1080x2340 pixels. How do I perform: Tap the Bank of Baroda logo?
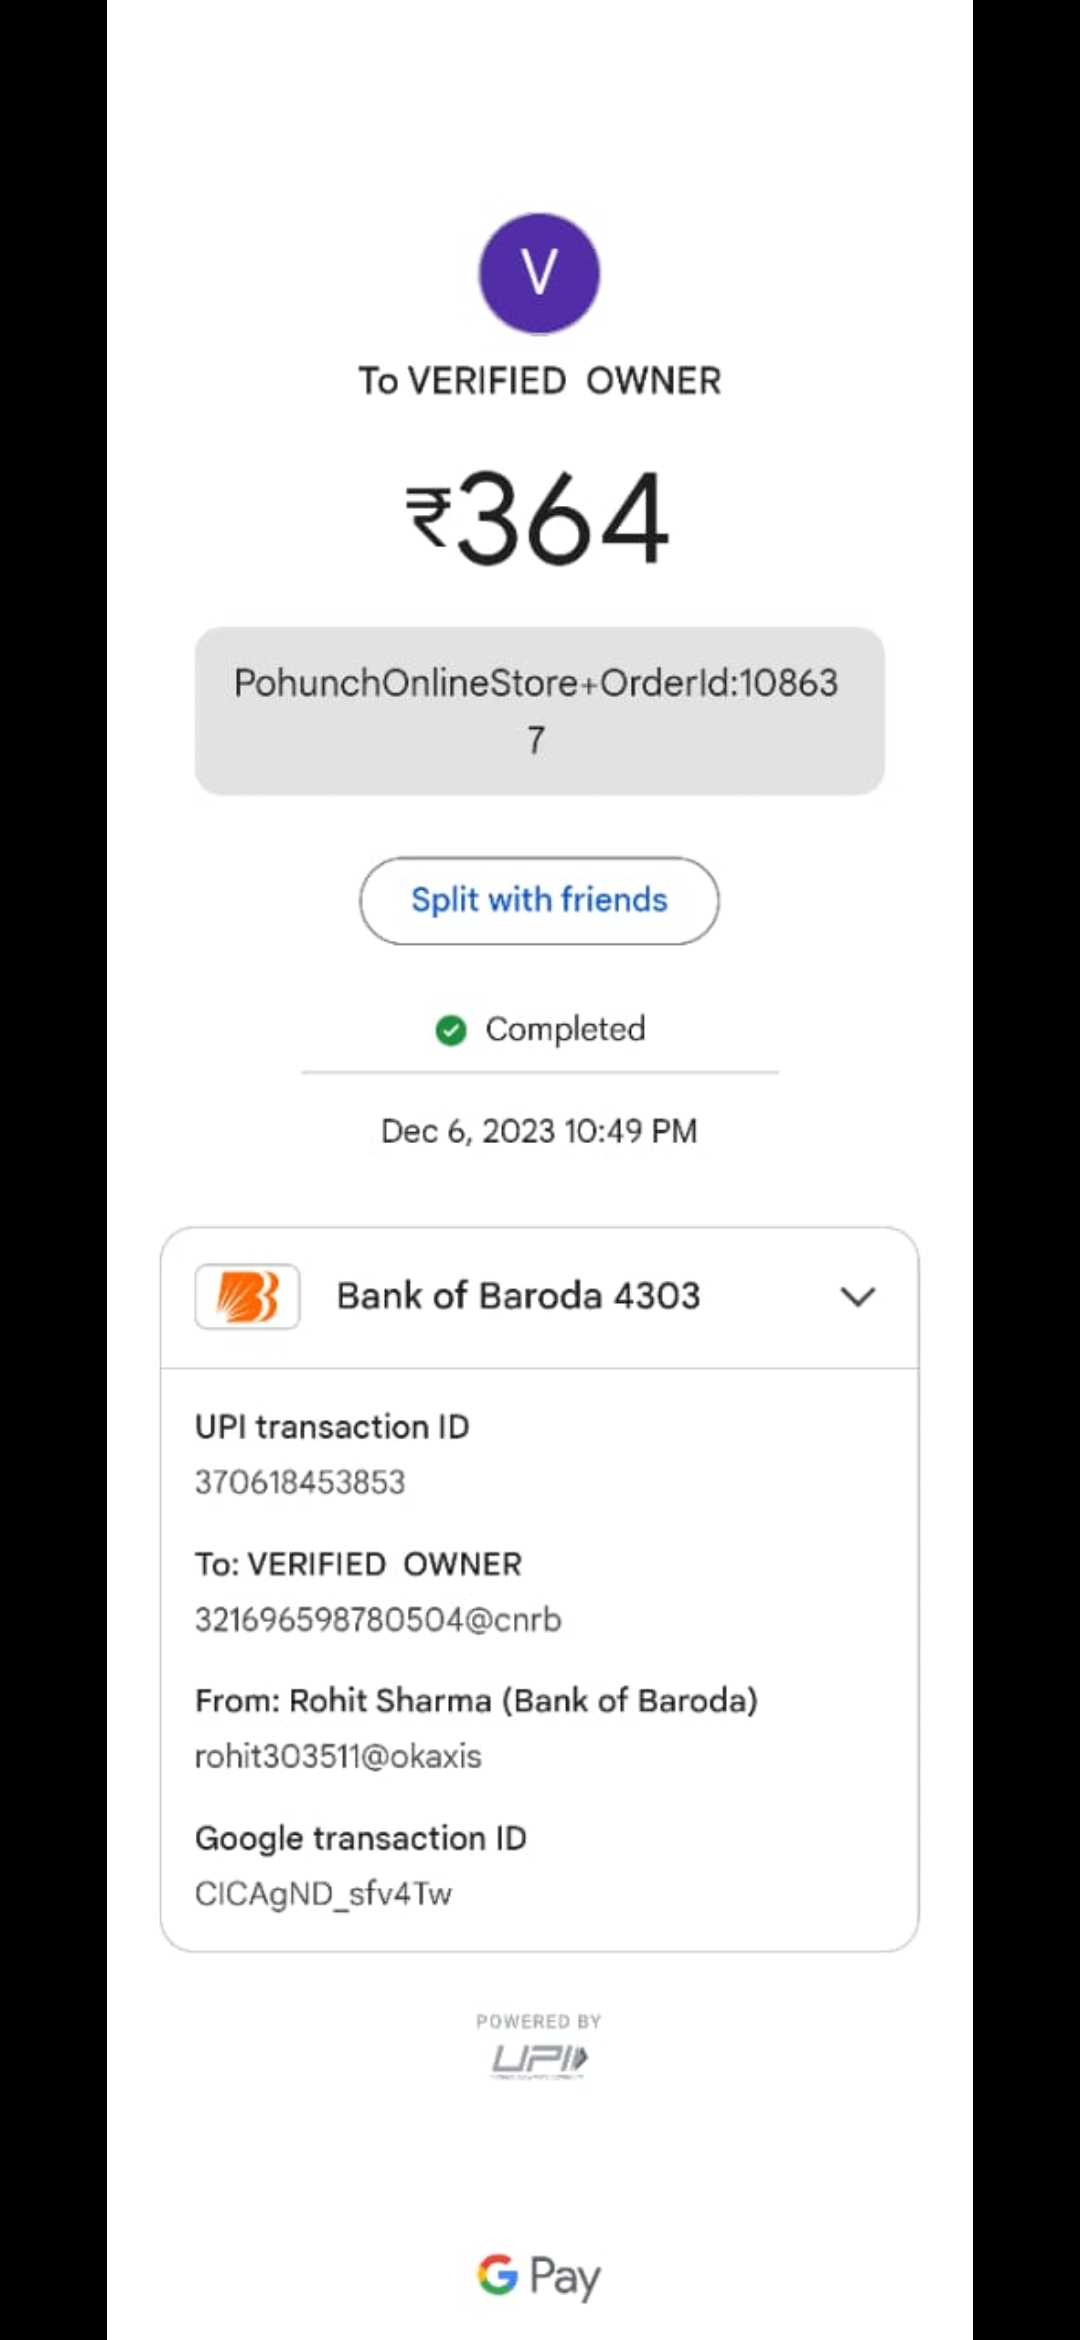click(x=247, y=1296)
